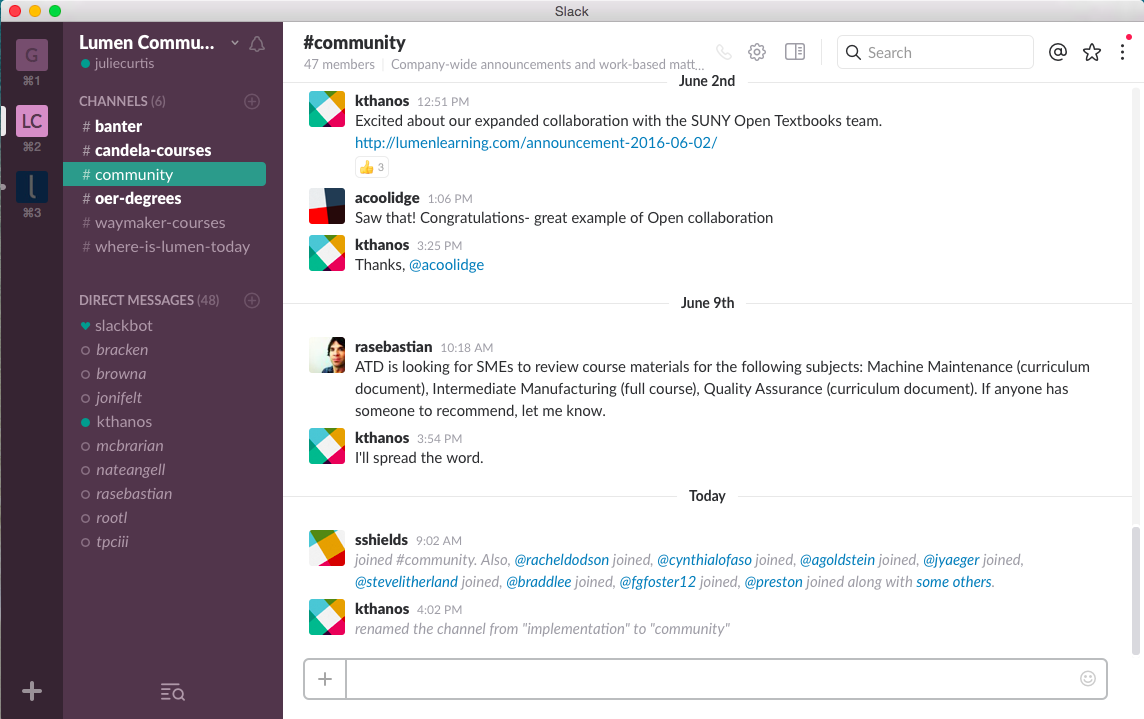Open the lumenlearning.com announcement link
This screenshot has height=719, width=1144.
coord(536,142)
